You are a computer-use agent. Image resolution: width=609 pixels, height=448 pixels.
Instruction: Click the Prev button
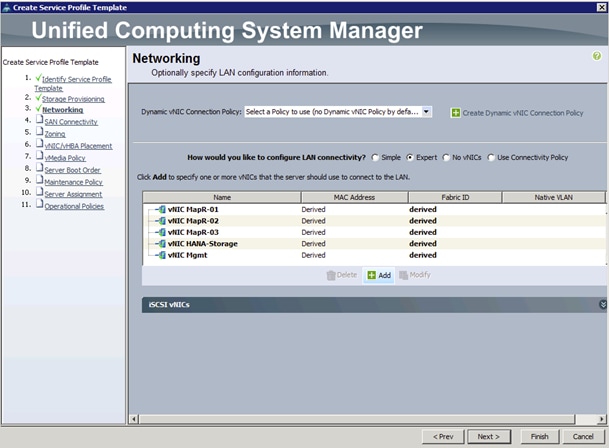pos(443,437)
